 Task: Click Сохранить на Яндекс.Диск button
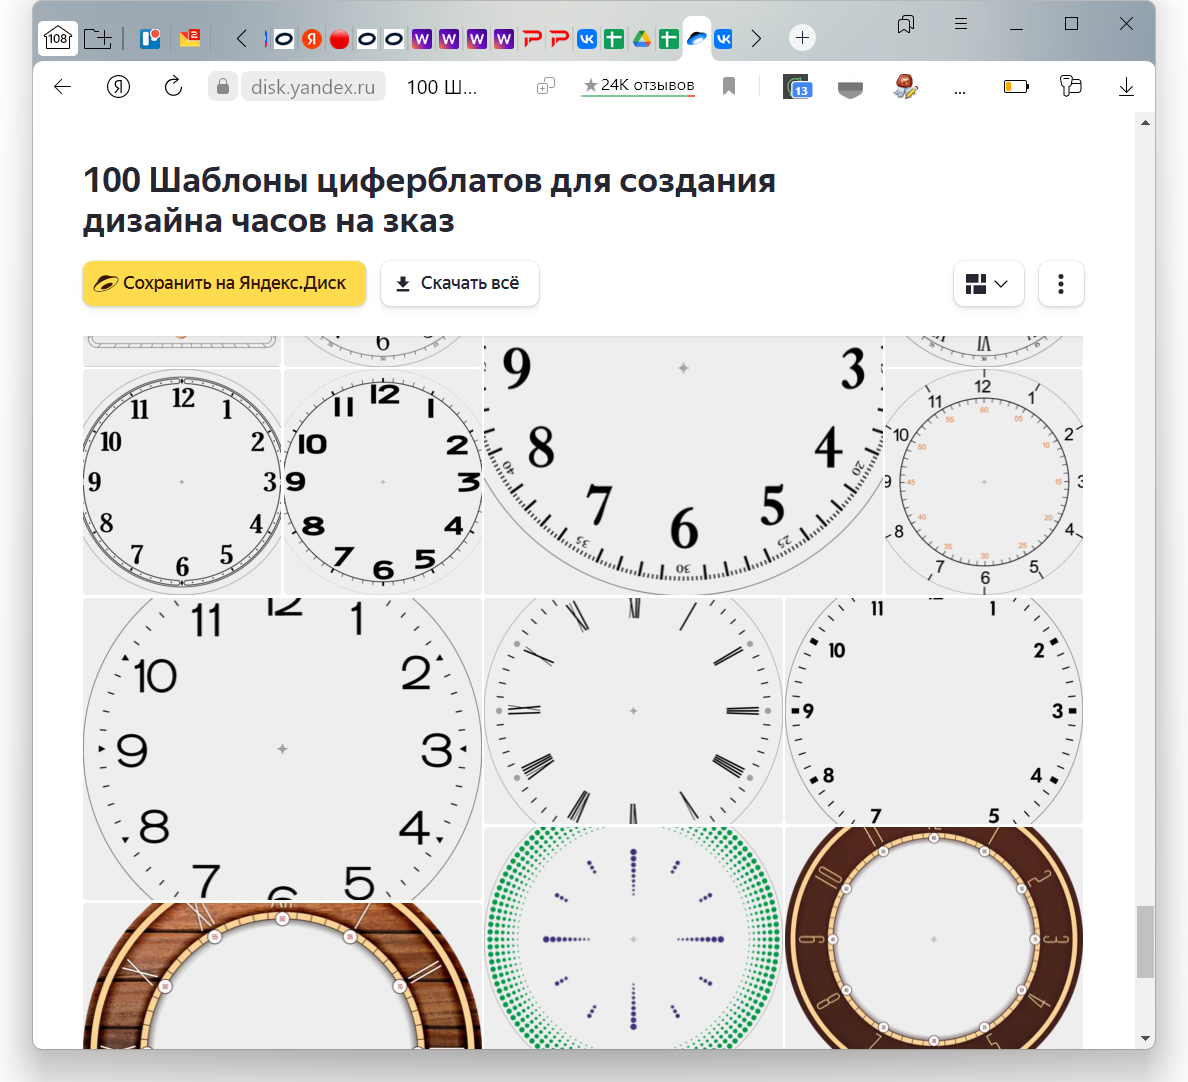(x=224, y=284)
